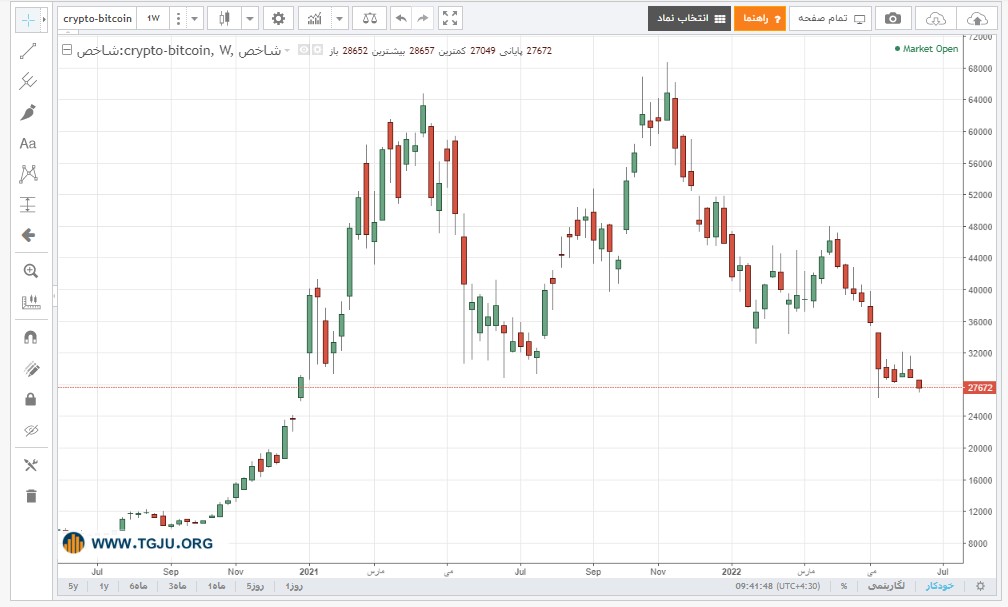
Task: Edit the crypto-bitcoin symbol field
Action: (98, 19)
